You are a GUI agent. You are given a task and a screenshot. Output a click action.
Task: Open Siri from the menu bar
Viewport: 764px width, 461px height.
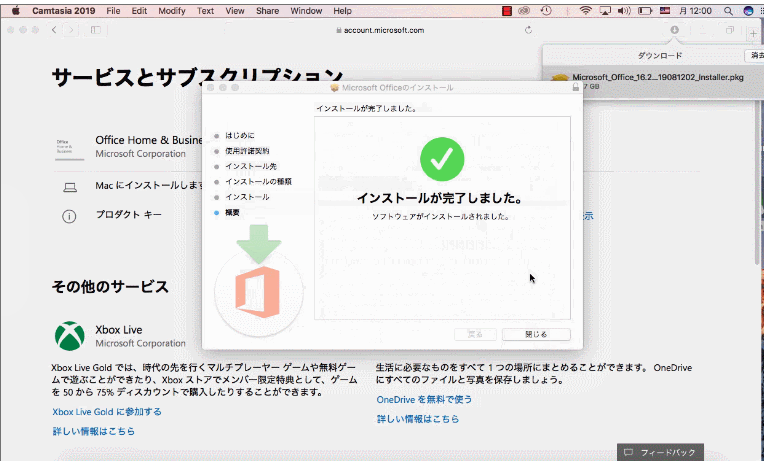(748, 11)
